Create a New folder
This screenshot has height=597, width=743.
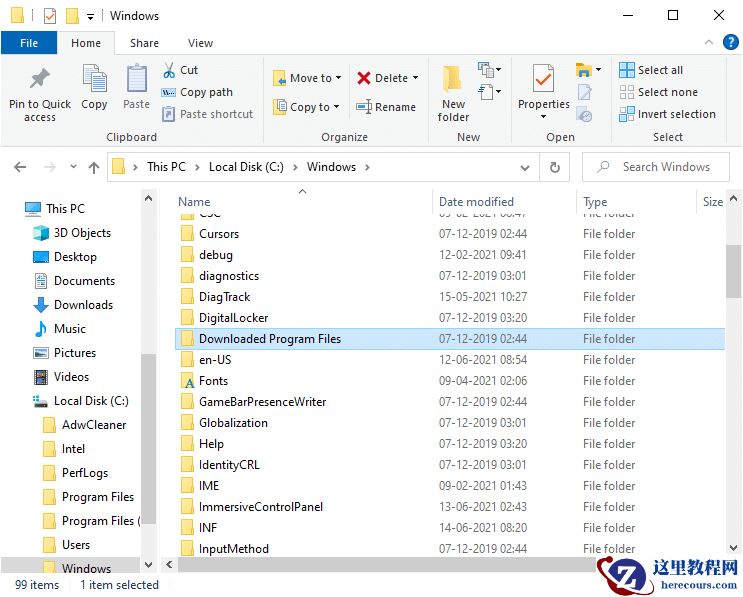point(453,94)
